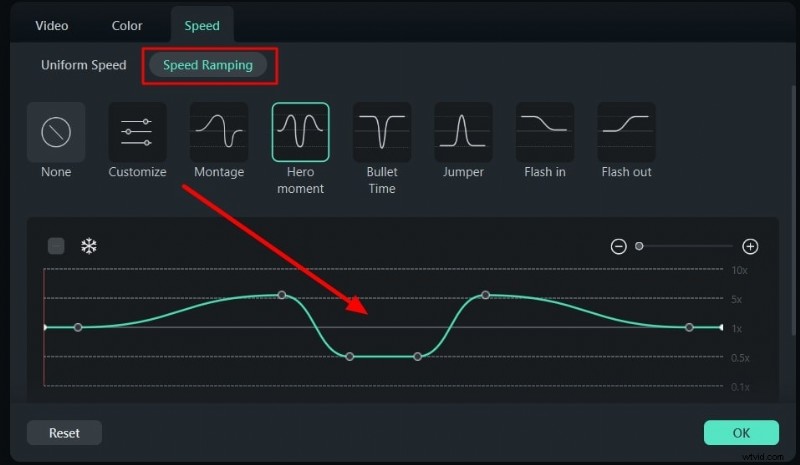The height and width of the screenshot is (465, 800).
Task: Apply the Bullet Time preset
Action: click(x=382, y=132)
